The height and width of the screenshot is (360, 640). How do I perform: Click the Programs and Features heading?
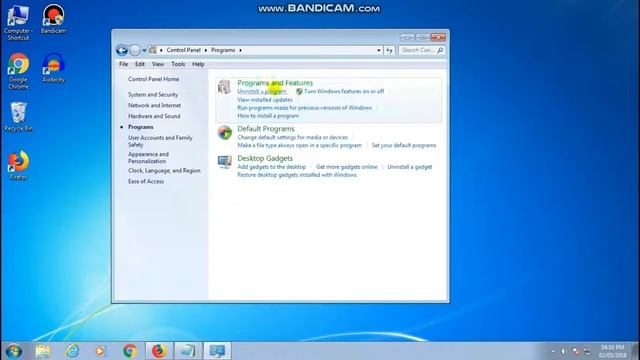coord(275,83)
